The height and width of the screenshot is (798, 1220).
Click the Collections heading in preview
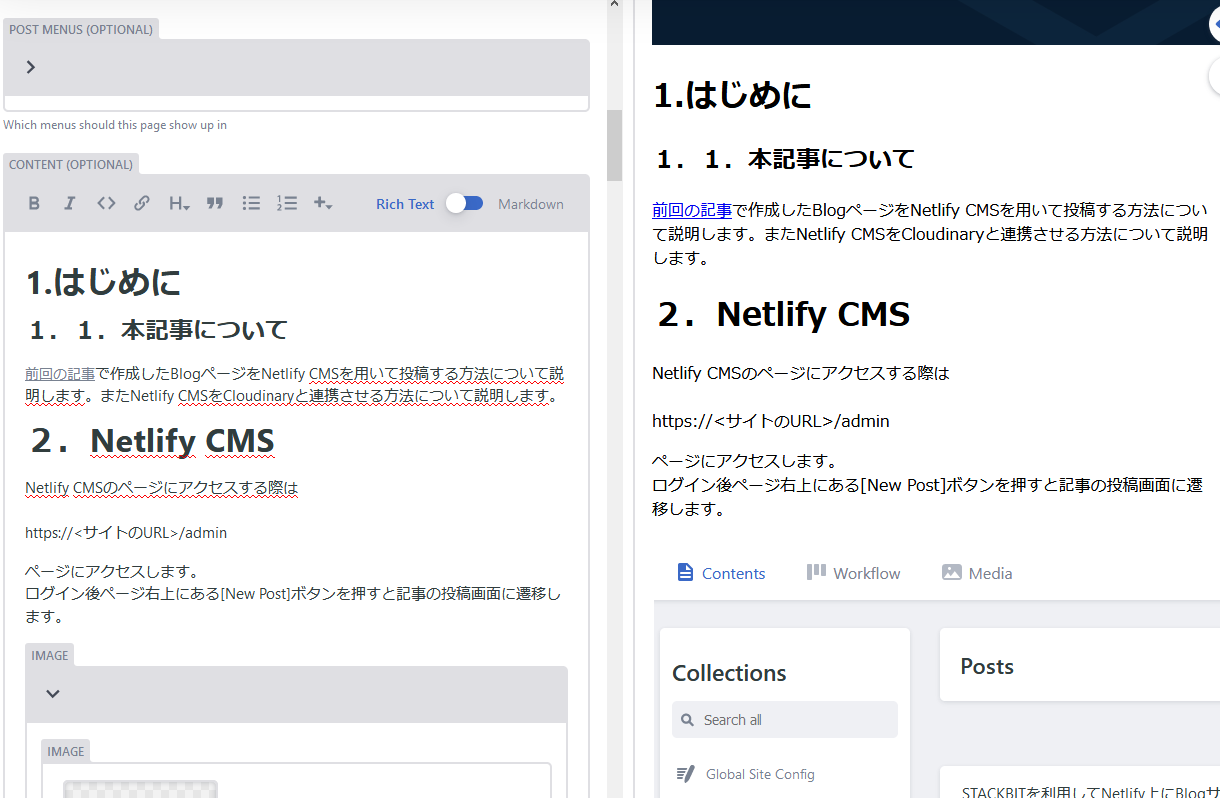(x=729, y=673)
